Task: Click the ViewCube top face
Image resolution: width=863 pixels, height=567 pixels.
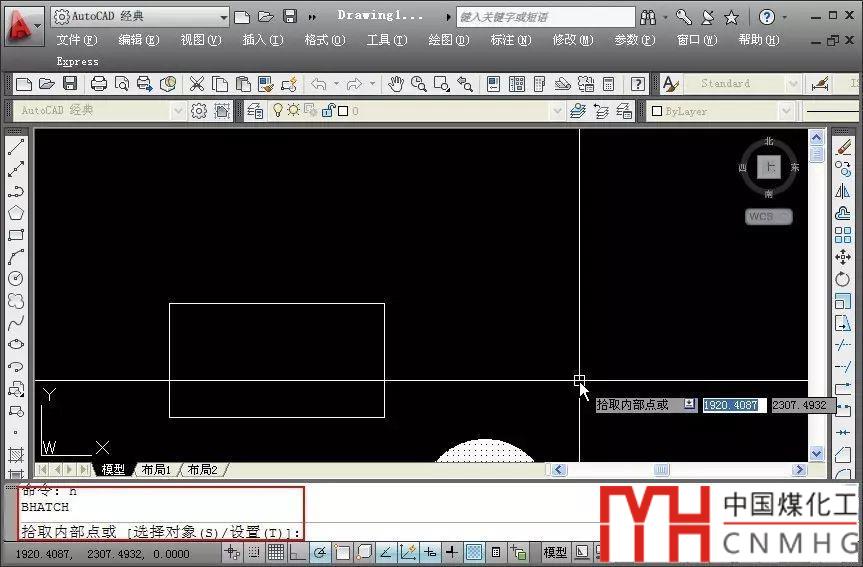Action: (768, 167)
